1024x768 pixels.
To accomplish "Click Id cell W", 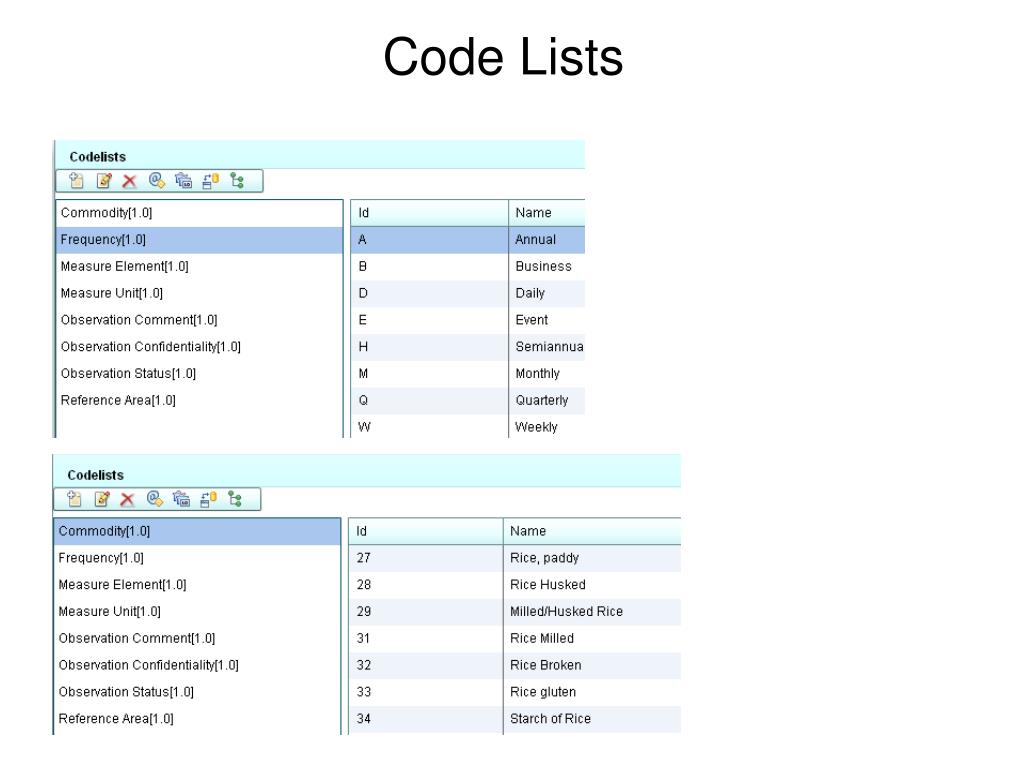I will [x=430, y=426].
